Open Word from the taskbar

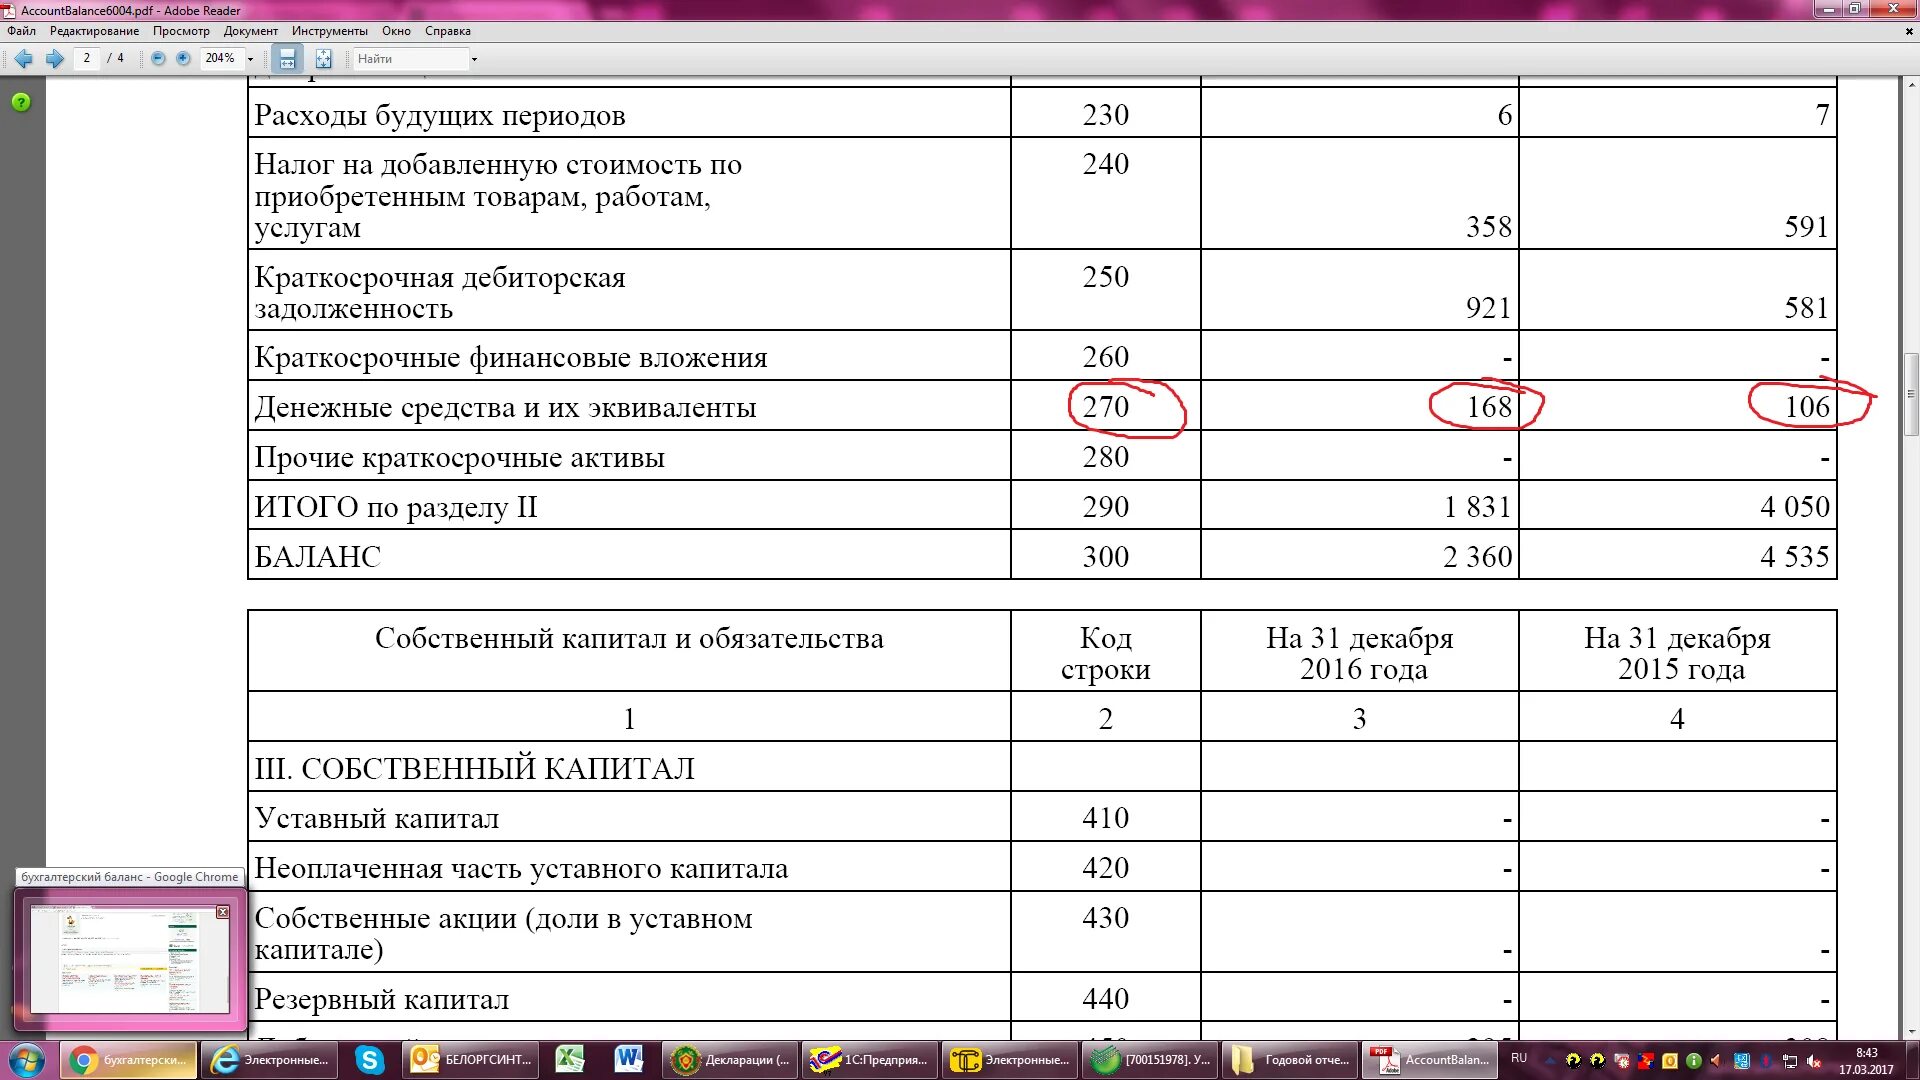tap(629, 1060)
